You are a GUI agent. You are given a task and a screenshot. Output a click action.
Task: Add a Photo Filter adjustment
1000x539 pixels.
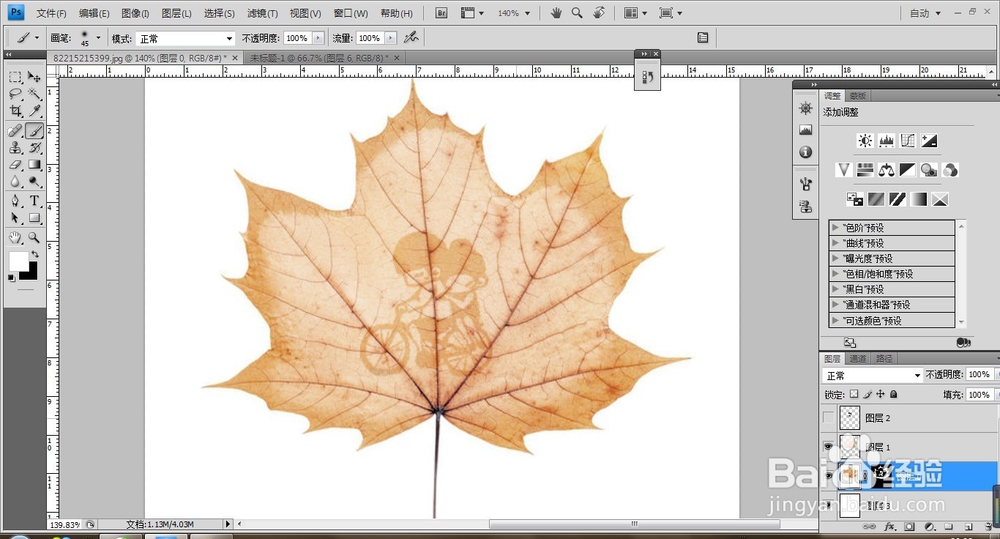929,170
